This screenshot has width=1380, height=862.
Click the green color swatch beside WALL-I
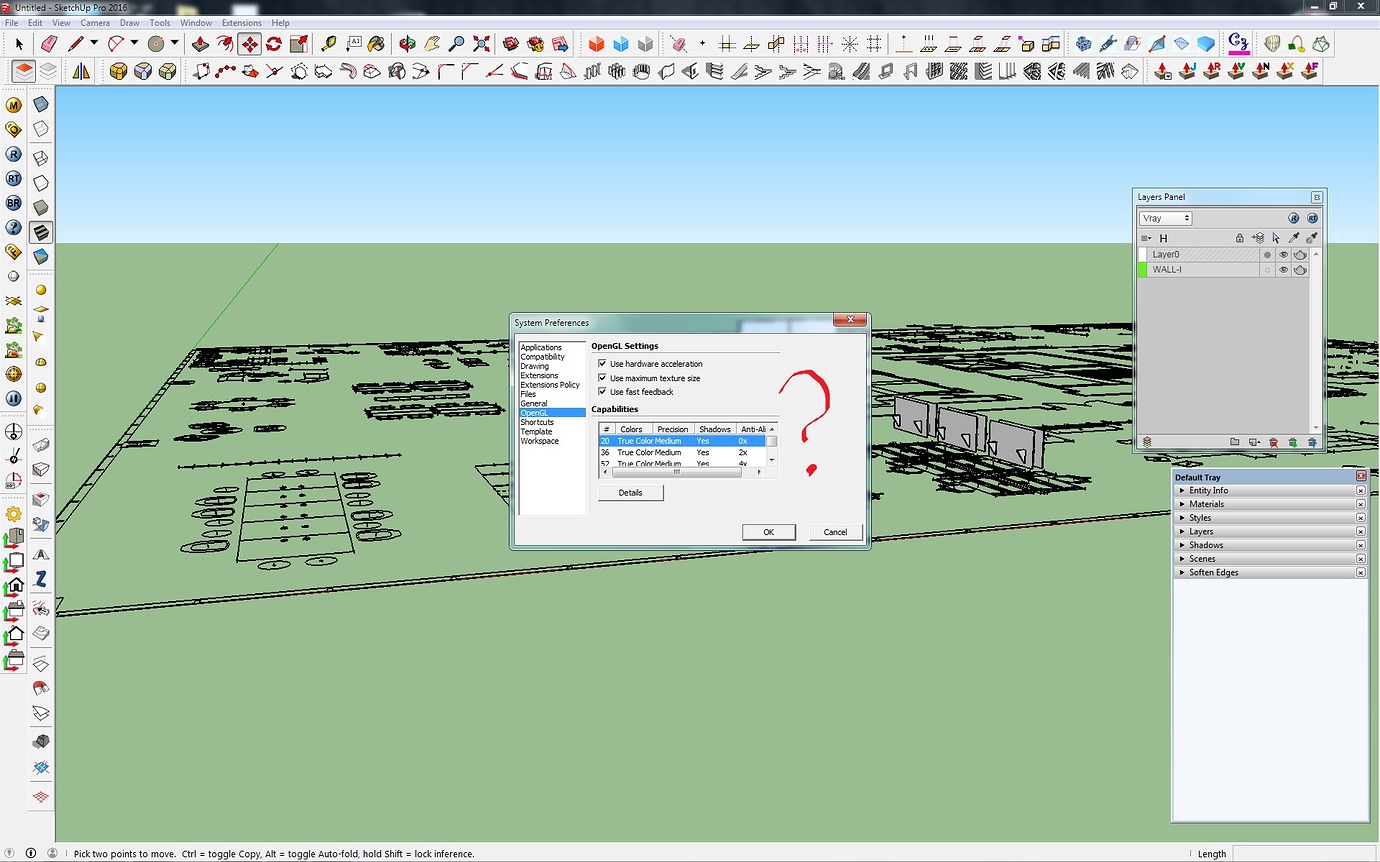pyautogui.click(x=1142, y=269)
